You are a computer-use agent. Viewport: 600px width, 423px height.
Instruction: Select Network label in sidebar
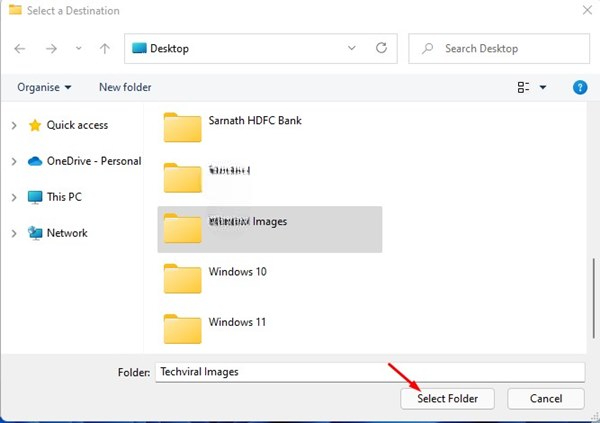tap(67, 233)
